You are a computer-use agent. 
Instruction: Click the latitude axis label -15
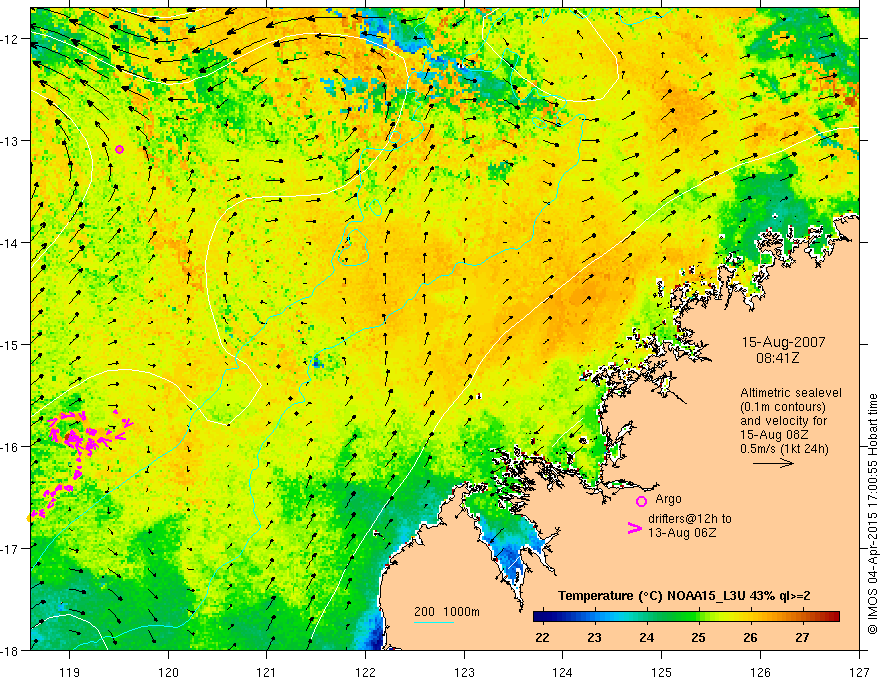11,344
